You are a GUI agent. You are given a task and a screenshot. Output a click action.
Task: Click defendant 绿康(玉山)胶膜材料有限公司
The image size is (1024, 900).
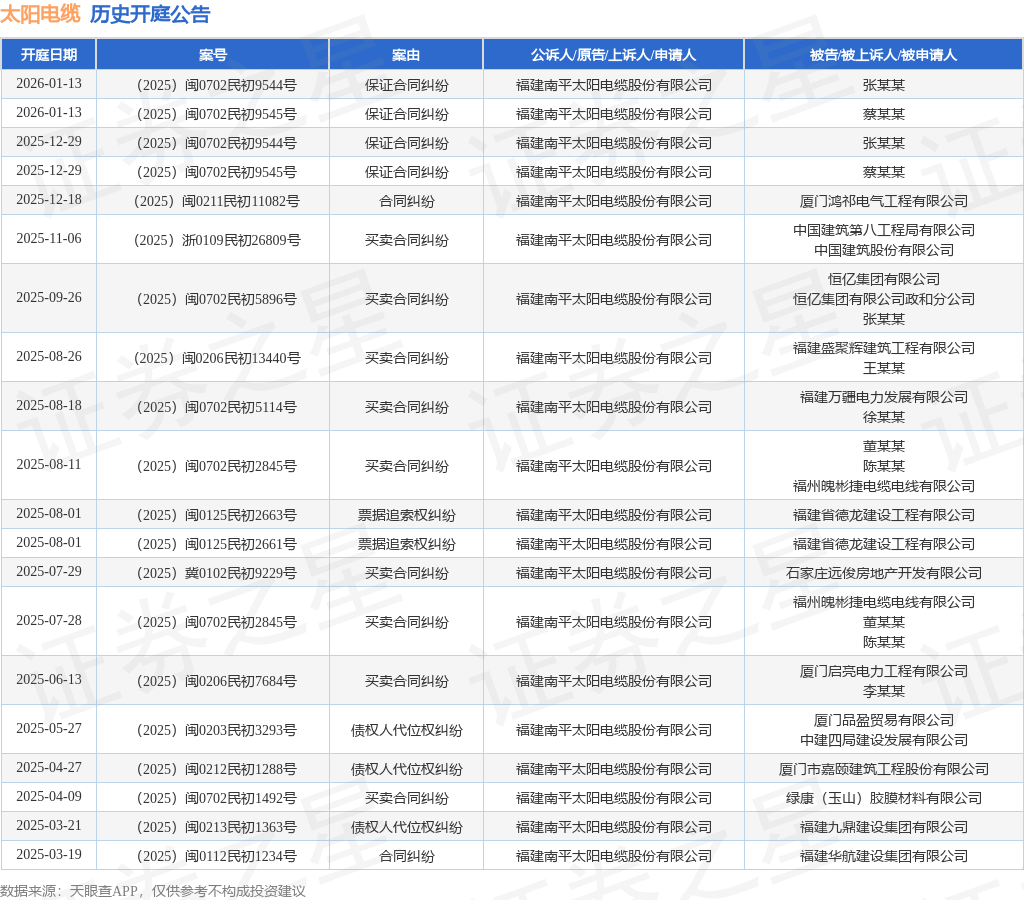[884, 798]
